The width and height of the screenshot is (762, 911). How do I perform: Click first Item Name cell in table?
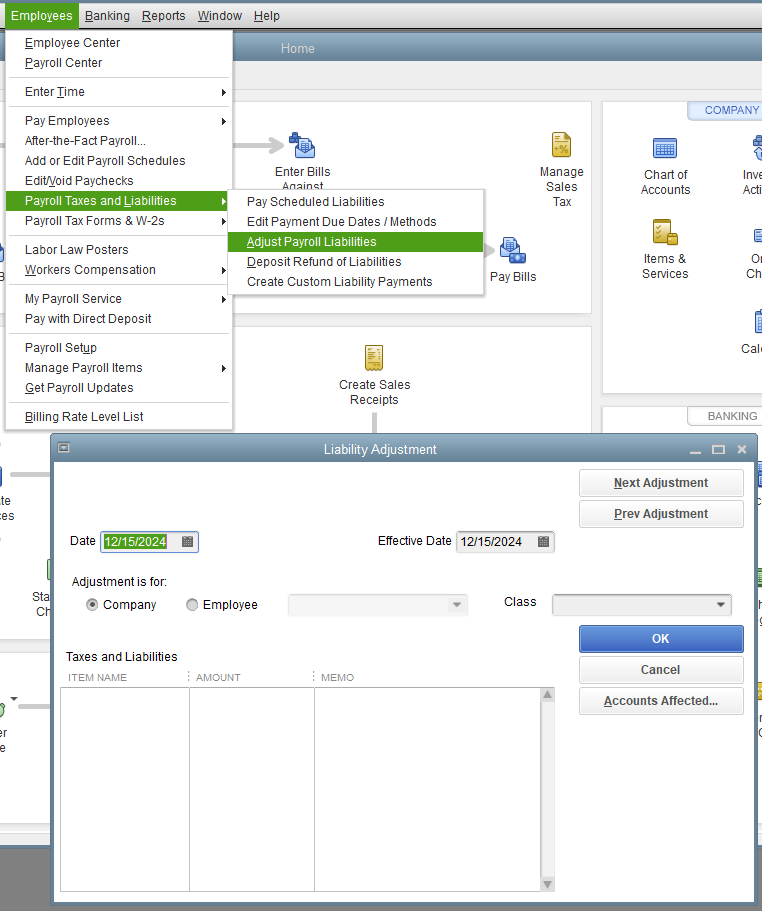125,697
